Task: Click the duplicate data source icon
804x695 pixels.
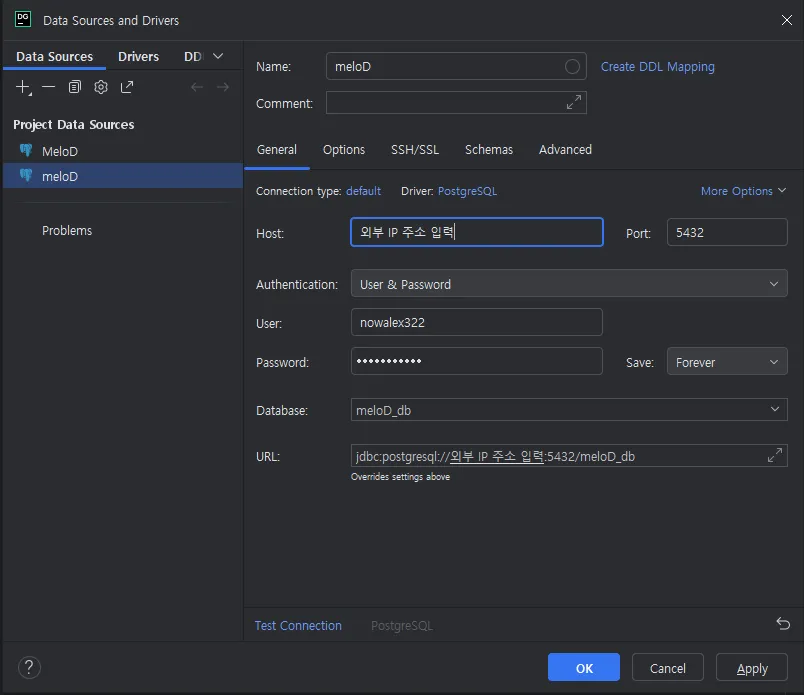Action: point(75,87)
